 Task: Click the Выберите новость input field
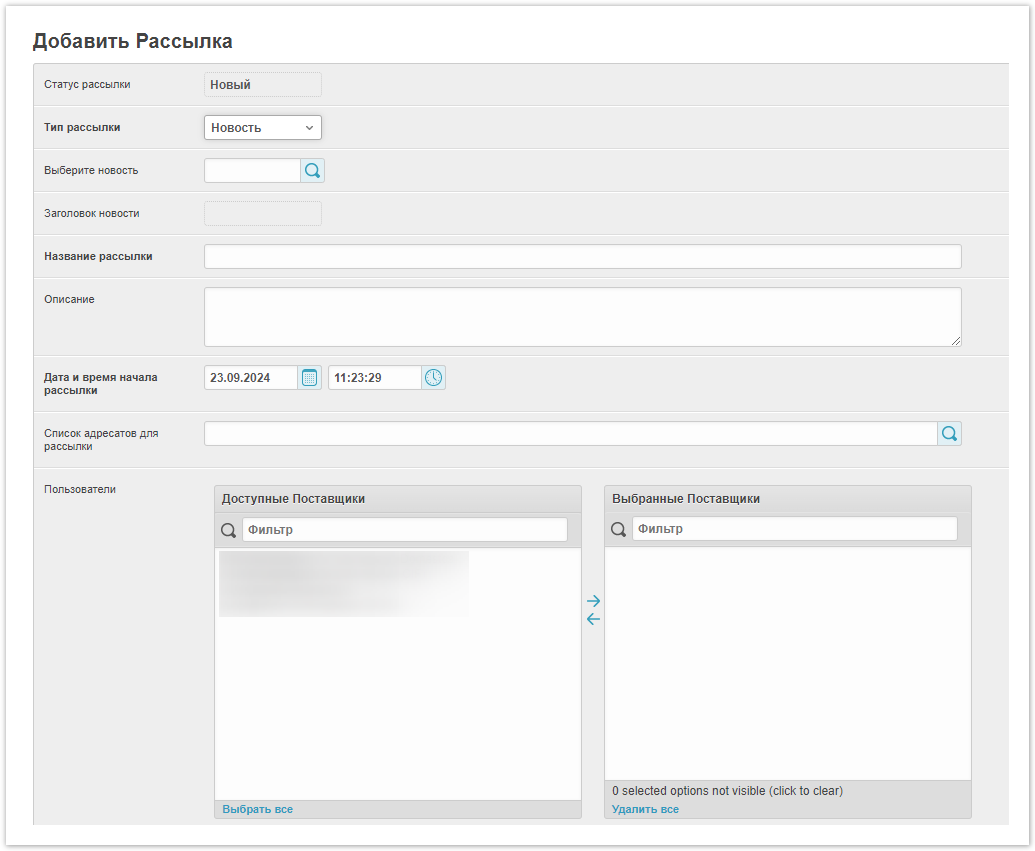pyautogui.click(x=252, y=171)
